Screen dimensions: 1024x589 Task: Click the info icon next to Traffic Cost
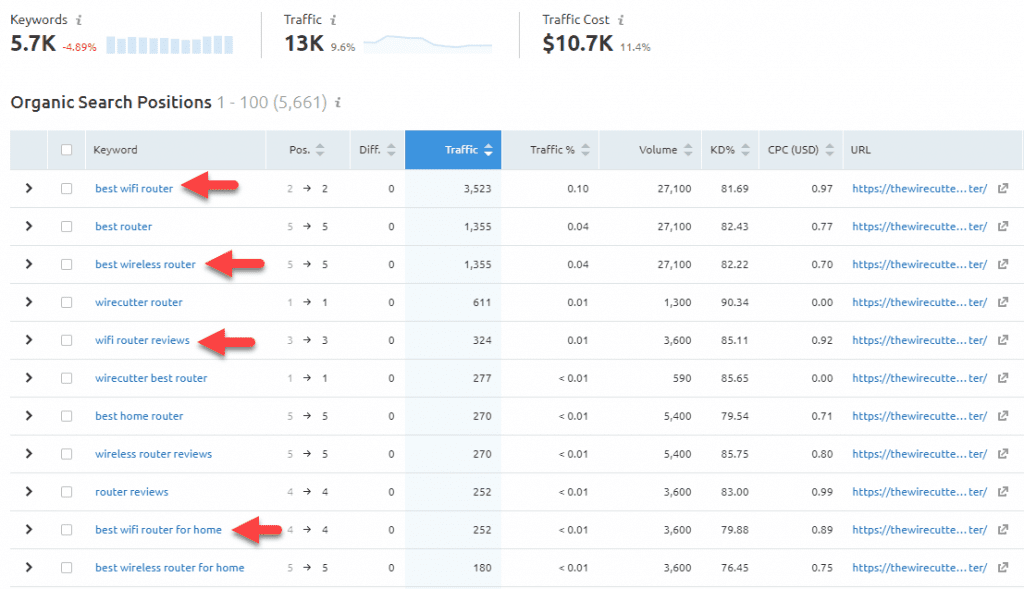(x=622, y=18)
